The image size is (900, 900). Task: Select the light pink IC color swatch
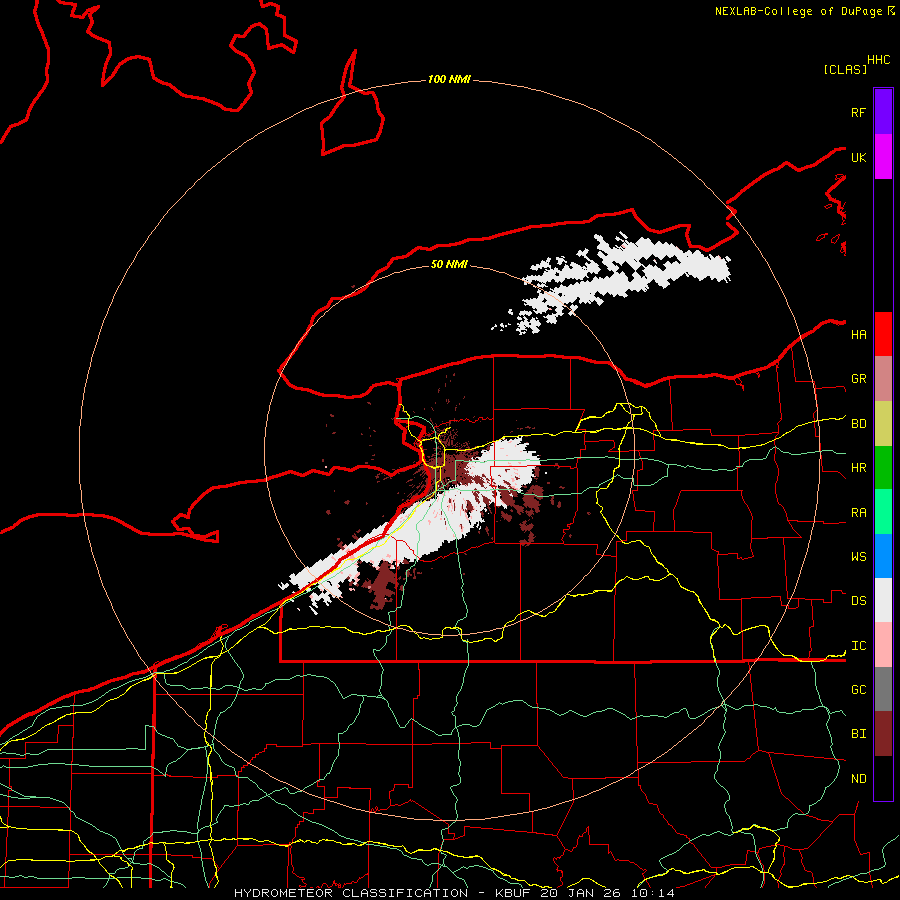883,645
